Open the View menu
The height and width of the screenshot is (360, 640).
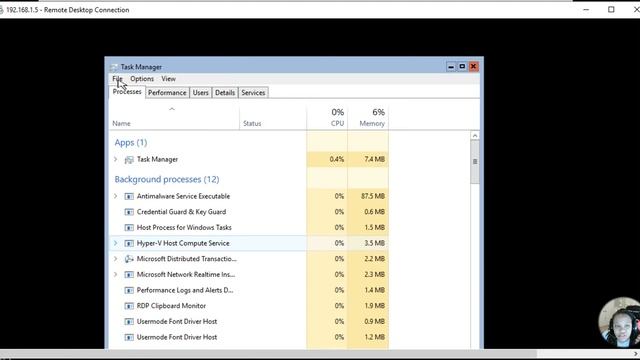(168, 79)
